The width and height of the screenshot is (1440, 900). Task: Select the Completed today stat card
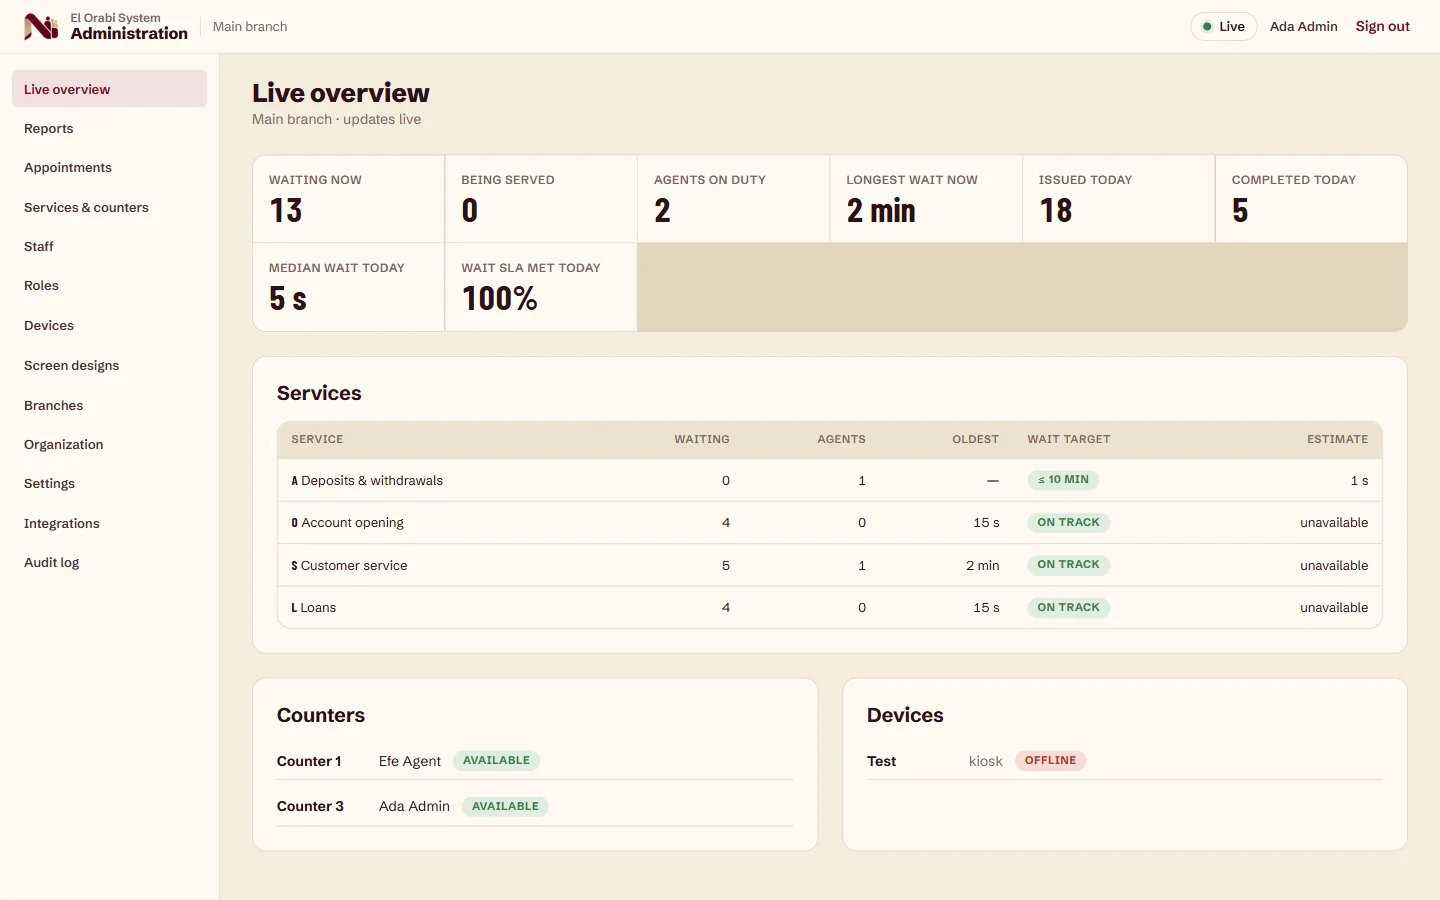point(1311,199)
